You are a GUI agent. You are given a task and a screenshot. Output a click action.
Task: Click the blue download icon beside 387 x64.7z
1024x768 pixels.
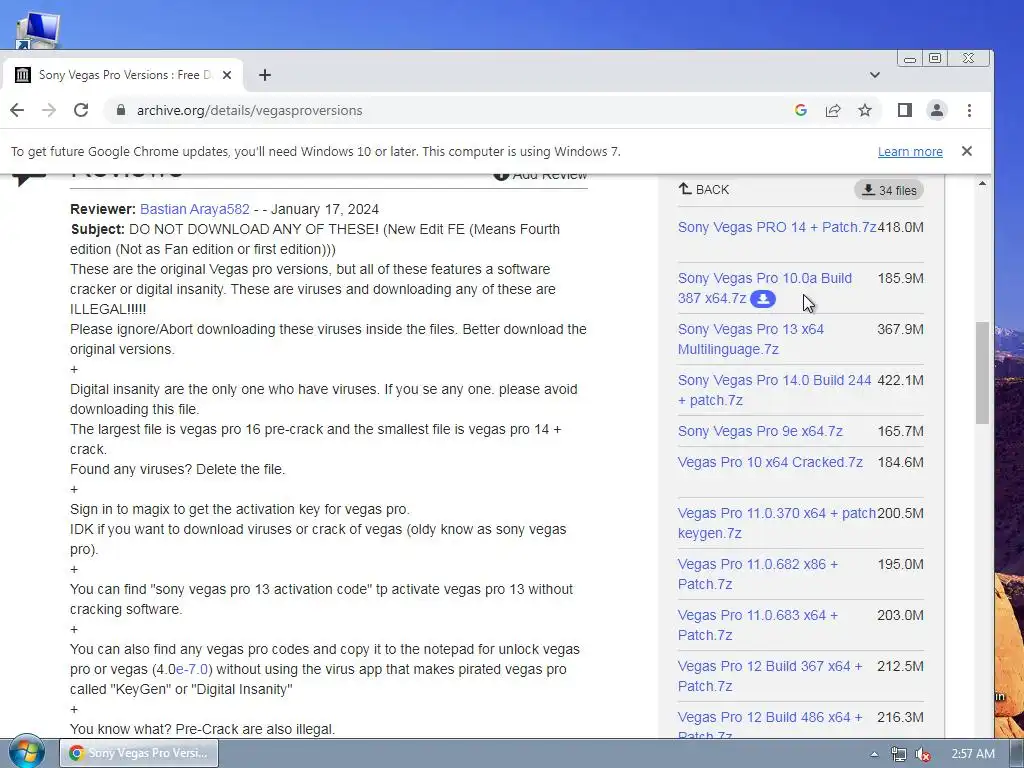click(763, 299)
